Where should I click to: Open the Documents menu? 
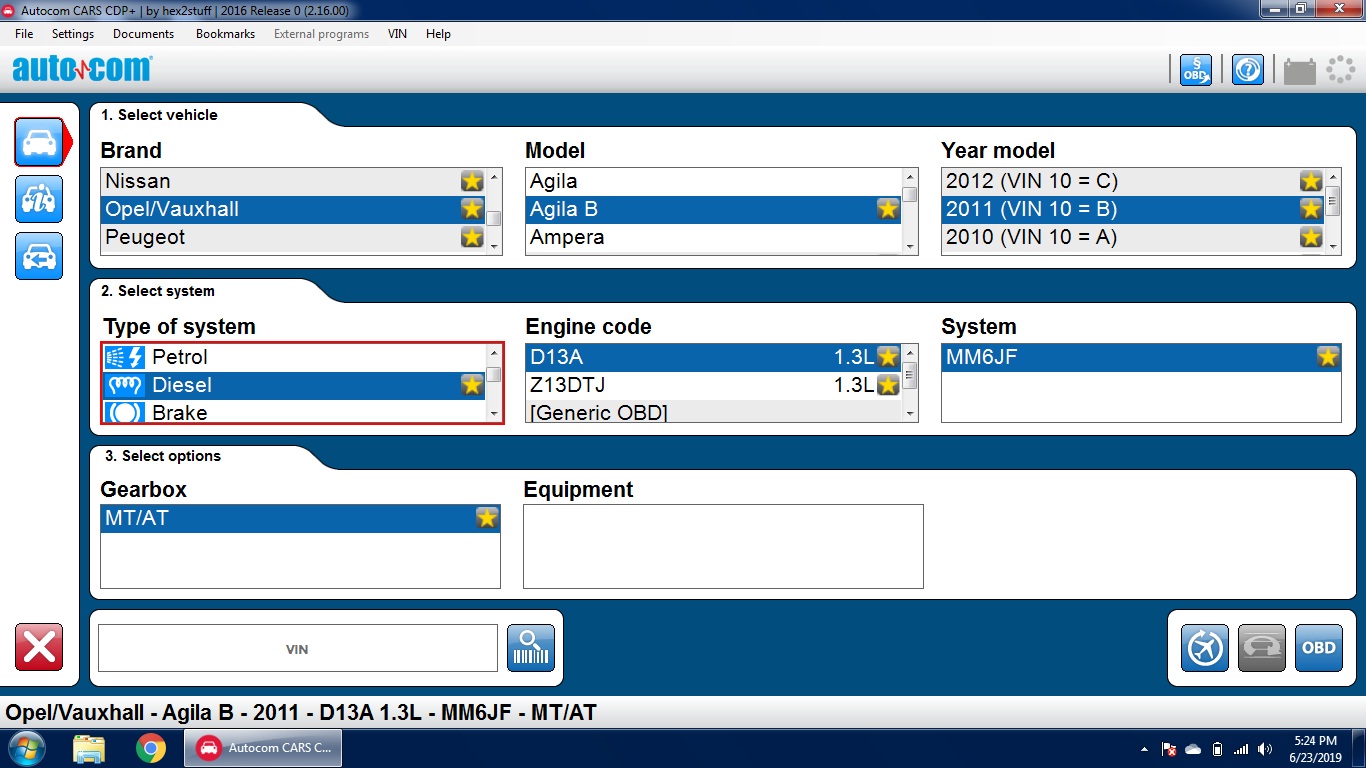pos(144,33)
